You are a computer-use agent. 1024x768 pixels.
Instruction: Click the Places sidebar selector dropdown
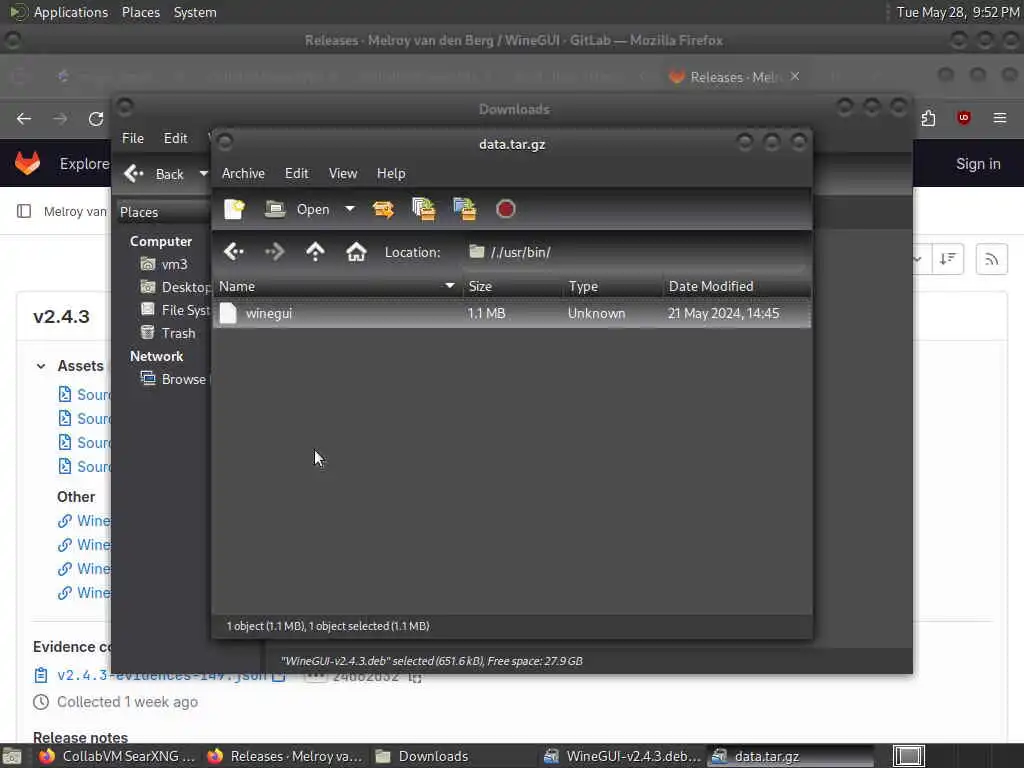pos(164,212)
